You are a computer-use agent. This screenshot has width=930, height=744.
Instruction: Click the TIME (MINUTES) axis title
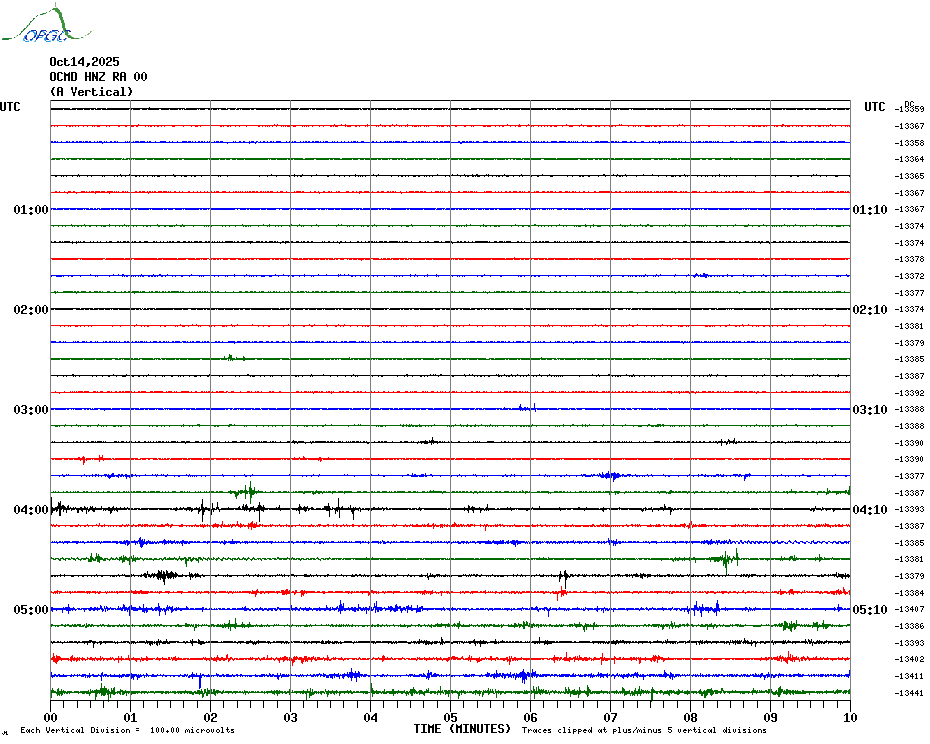click(x=462, y=730)
